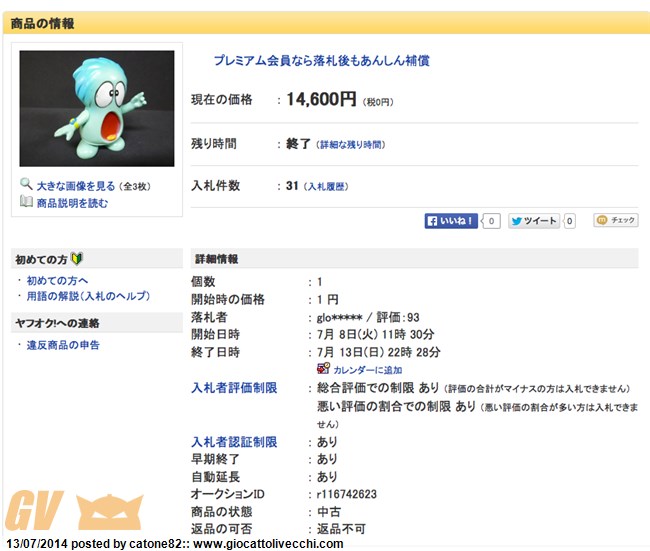
Task: Click the 違反商品の申告 report link
Action: 63,345
